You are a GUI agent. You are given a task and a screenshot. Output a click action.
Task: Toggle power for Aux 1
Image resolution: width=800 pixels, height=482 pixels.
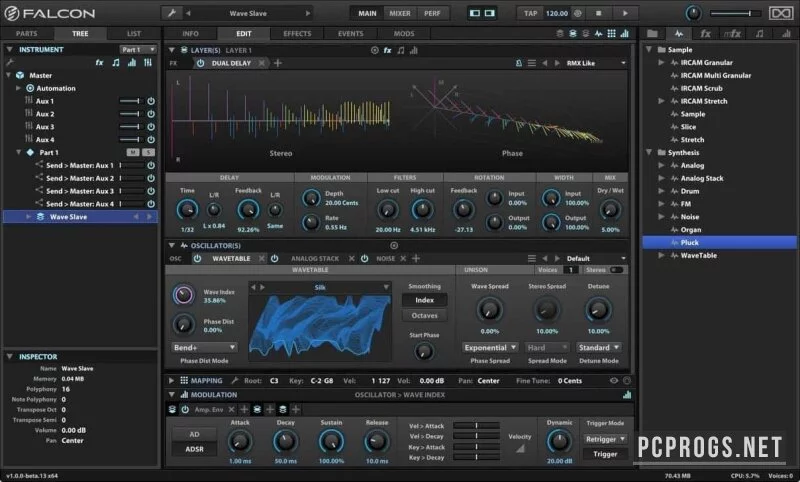point(151,101)
